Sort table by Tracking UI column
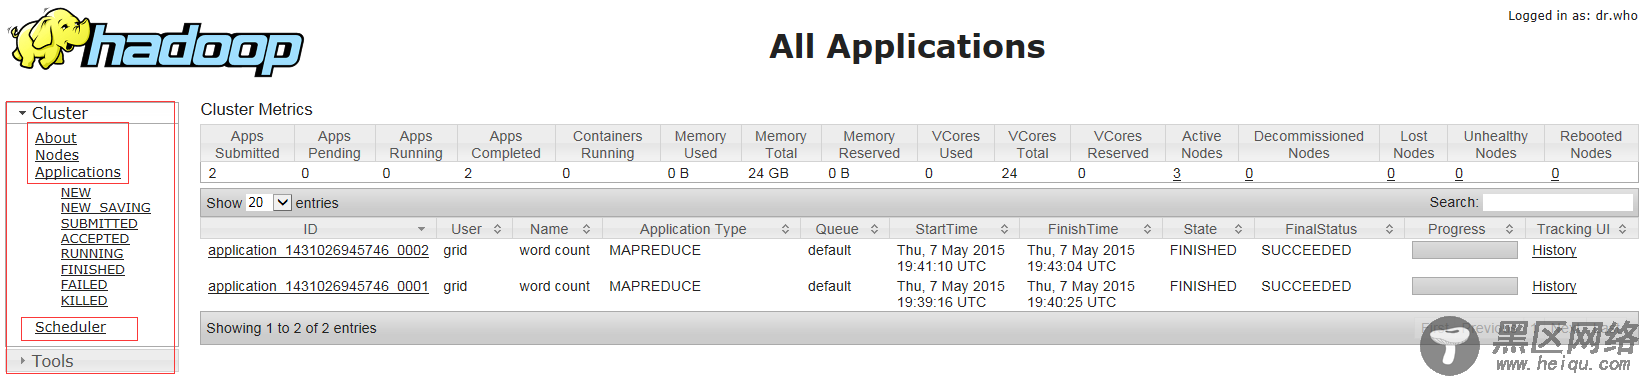This screenshot has height=381, width=1652. pos(1581,229)
